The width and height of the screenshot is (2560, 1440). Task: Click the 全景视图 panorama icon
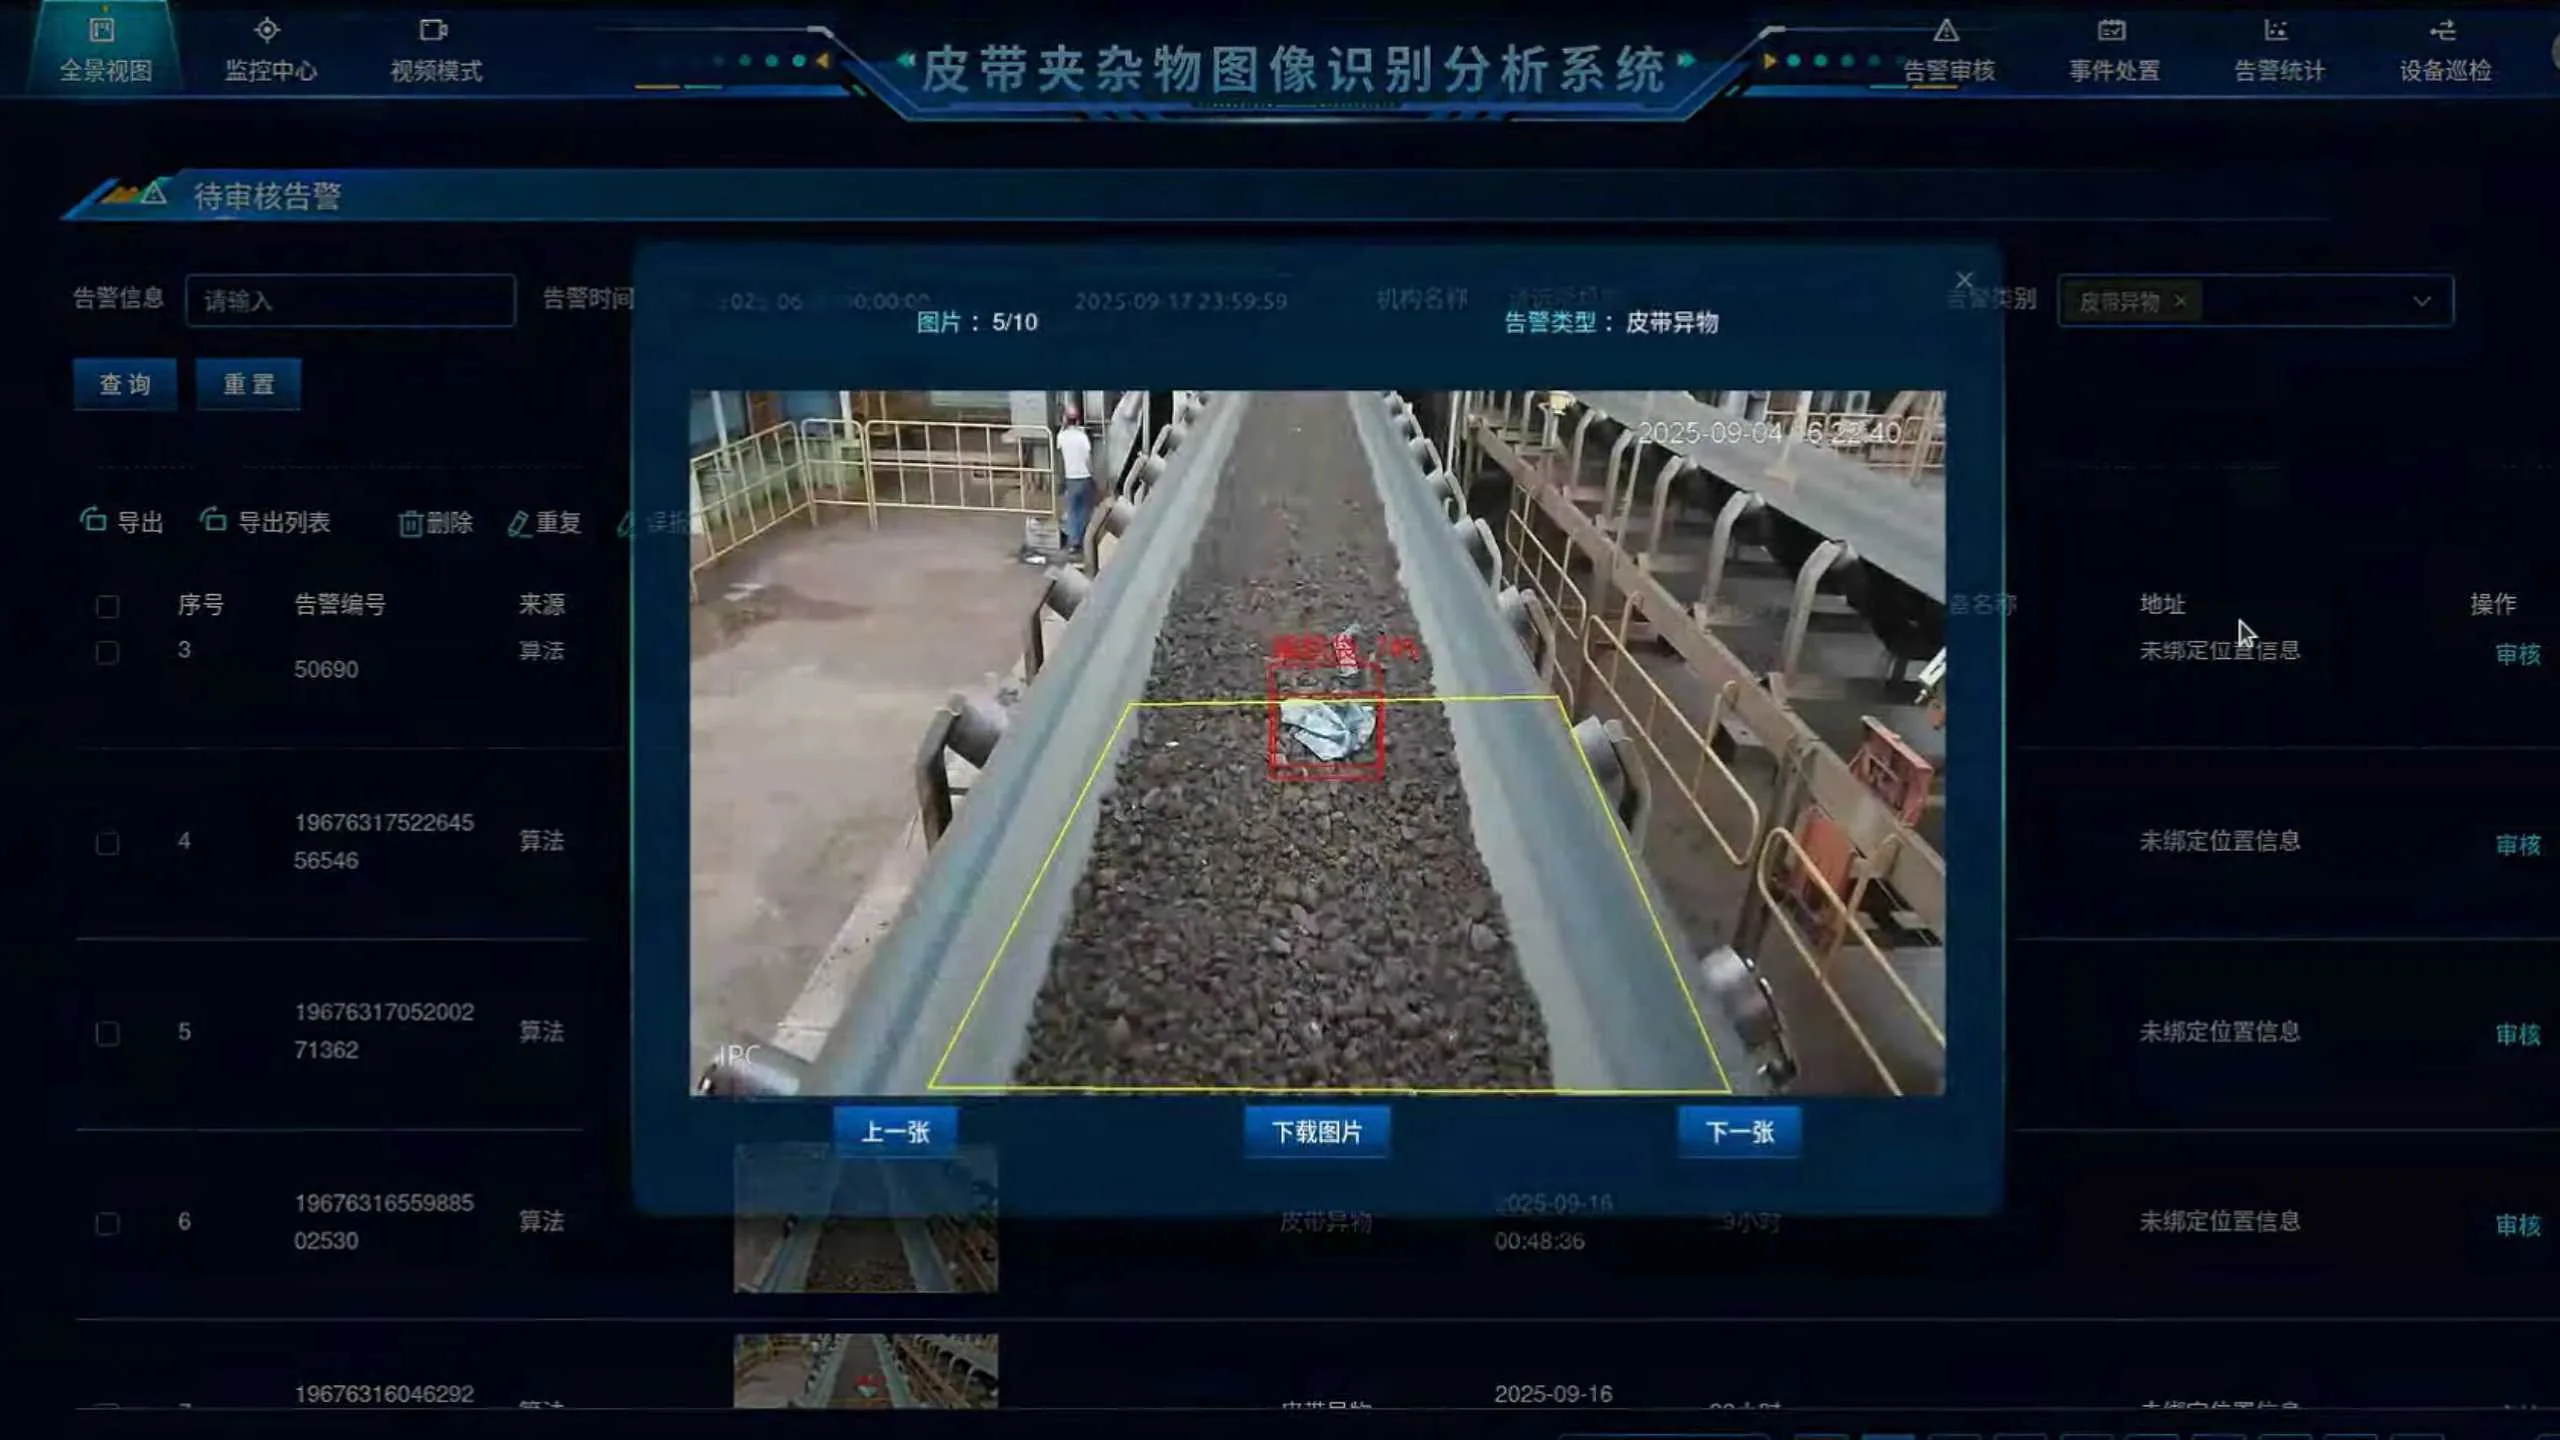click(x=102, y=30)
